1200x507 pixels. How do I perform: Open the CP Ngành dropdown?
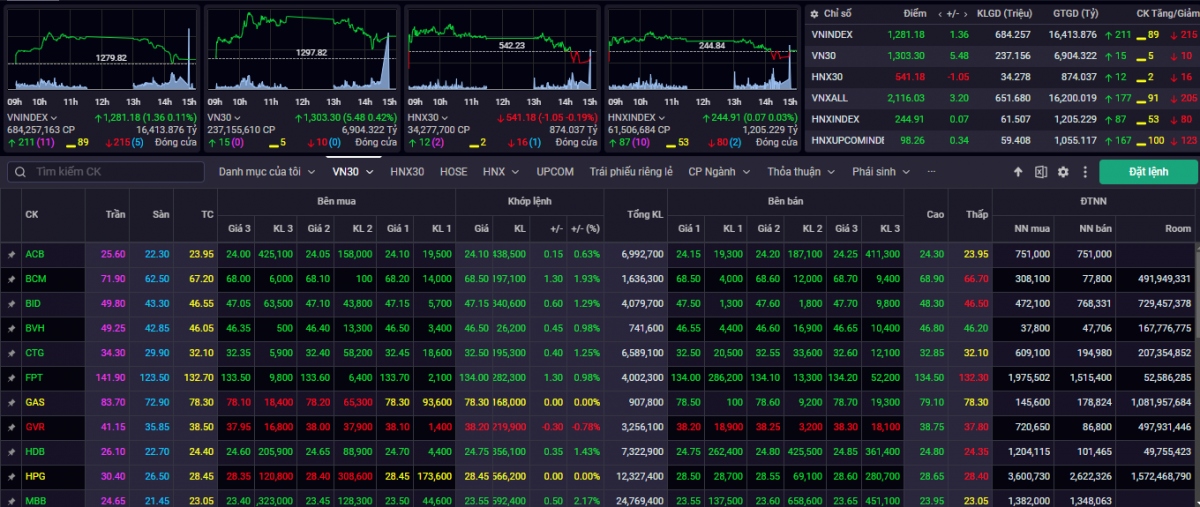pos(720,172)
